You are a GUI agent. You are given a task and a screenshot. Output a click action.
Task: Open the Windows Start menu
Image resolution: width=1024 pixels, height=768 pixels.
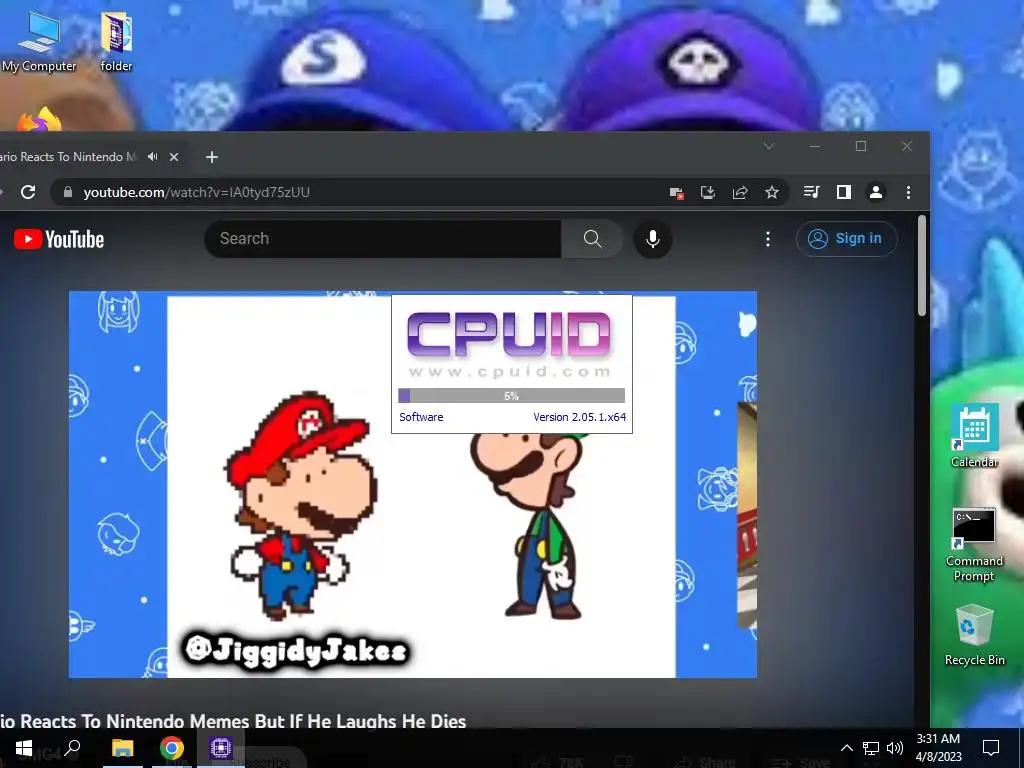click(24, 748)
